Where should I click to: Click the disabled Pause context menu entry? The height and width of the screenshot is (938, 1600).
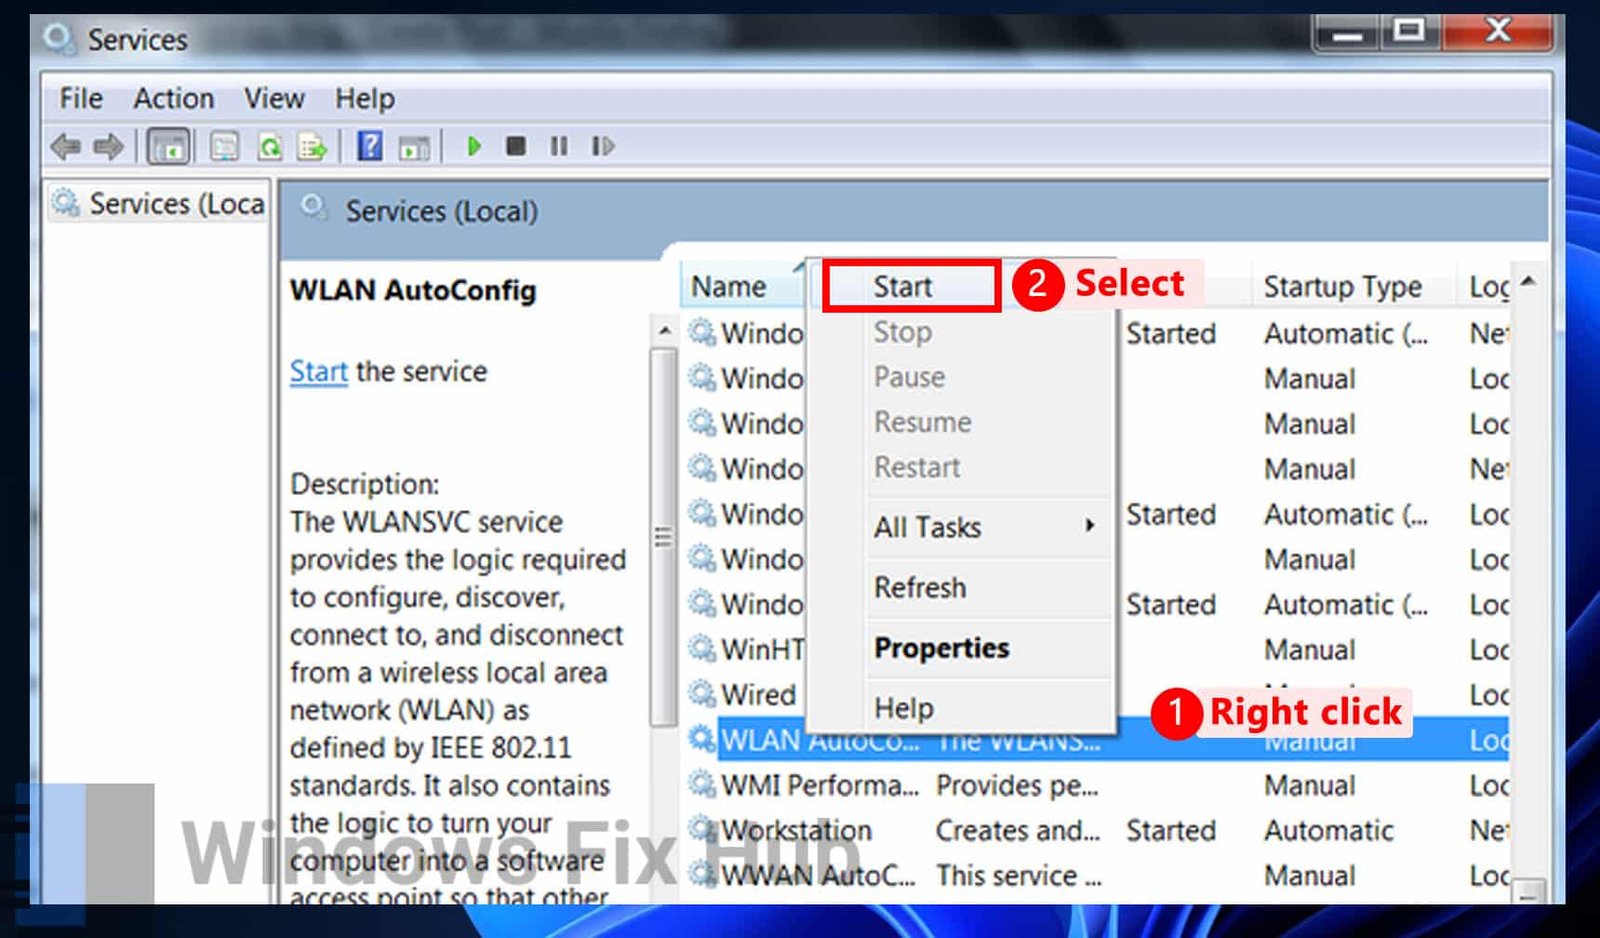pos(909,377)
